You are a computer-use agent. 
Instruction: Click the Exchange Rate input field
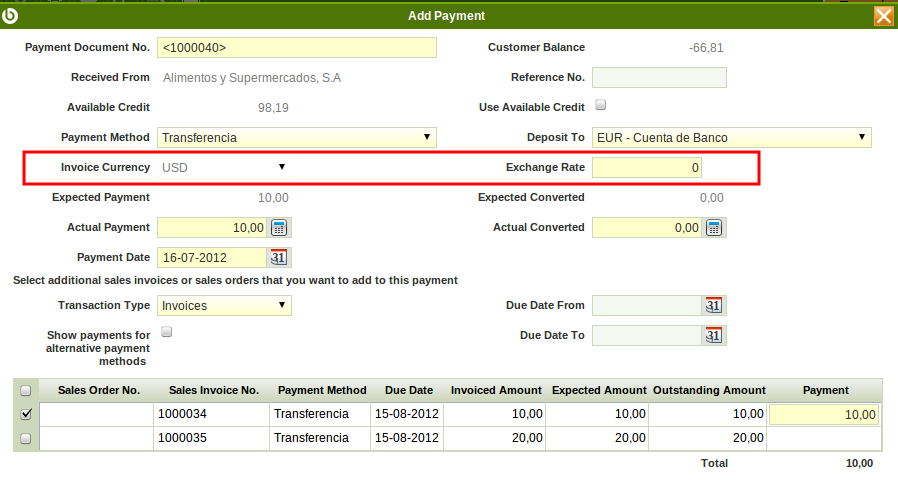(646, 168)
